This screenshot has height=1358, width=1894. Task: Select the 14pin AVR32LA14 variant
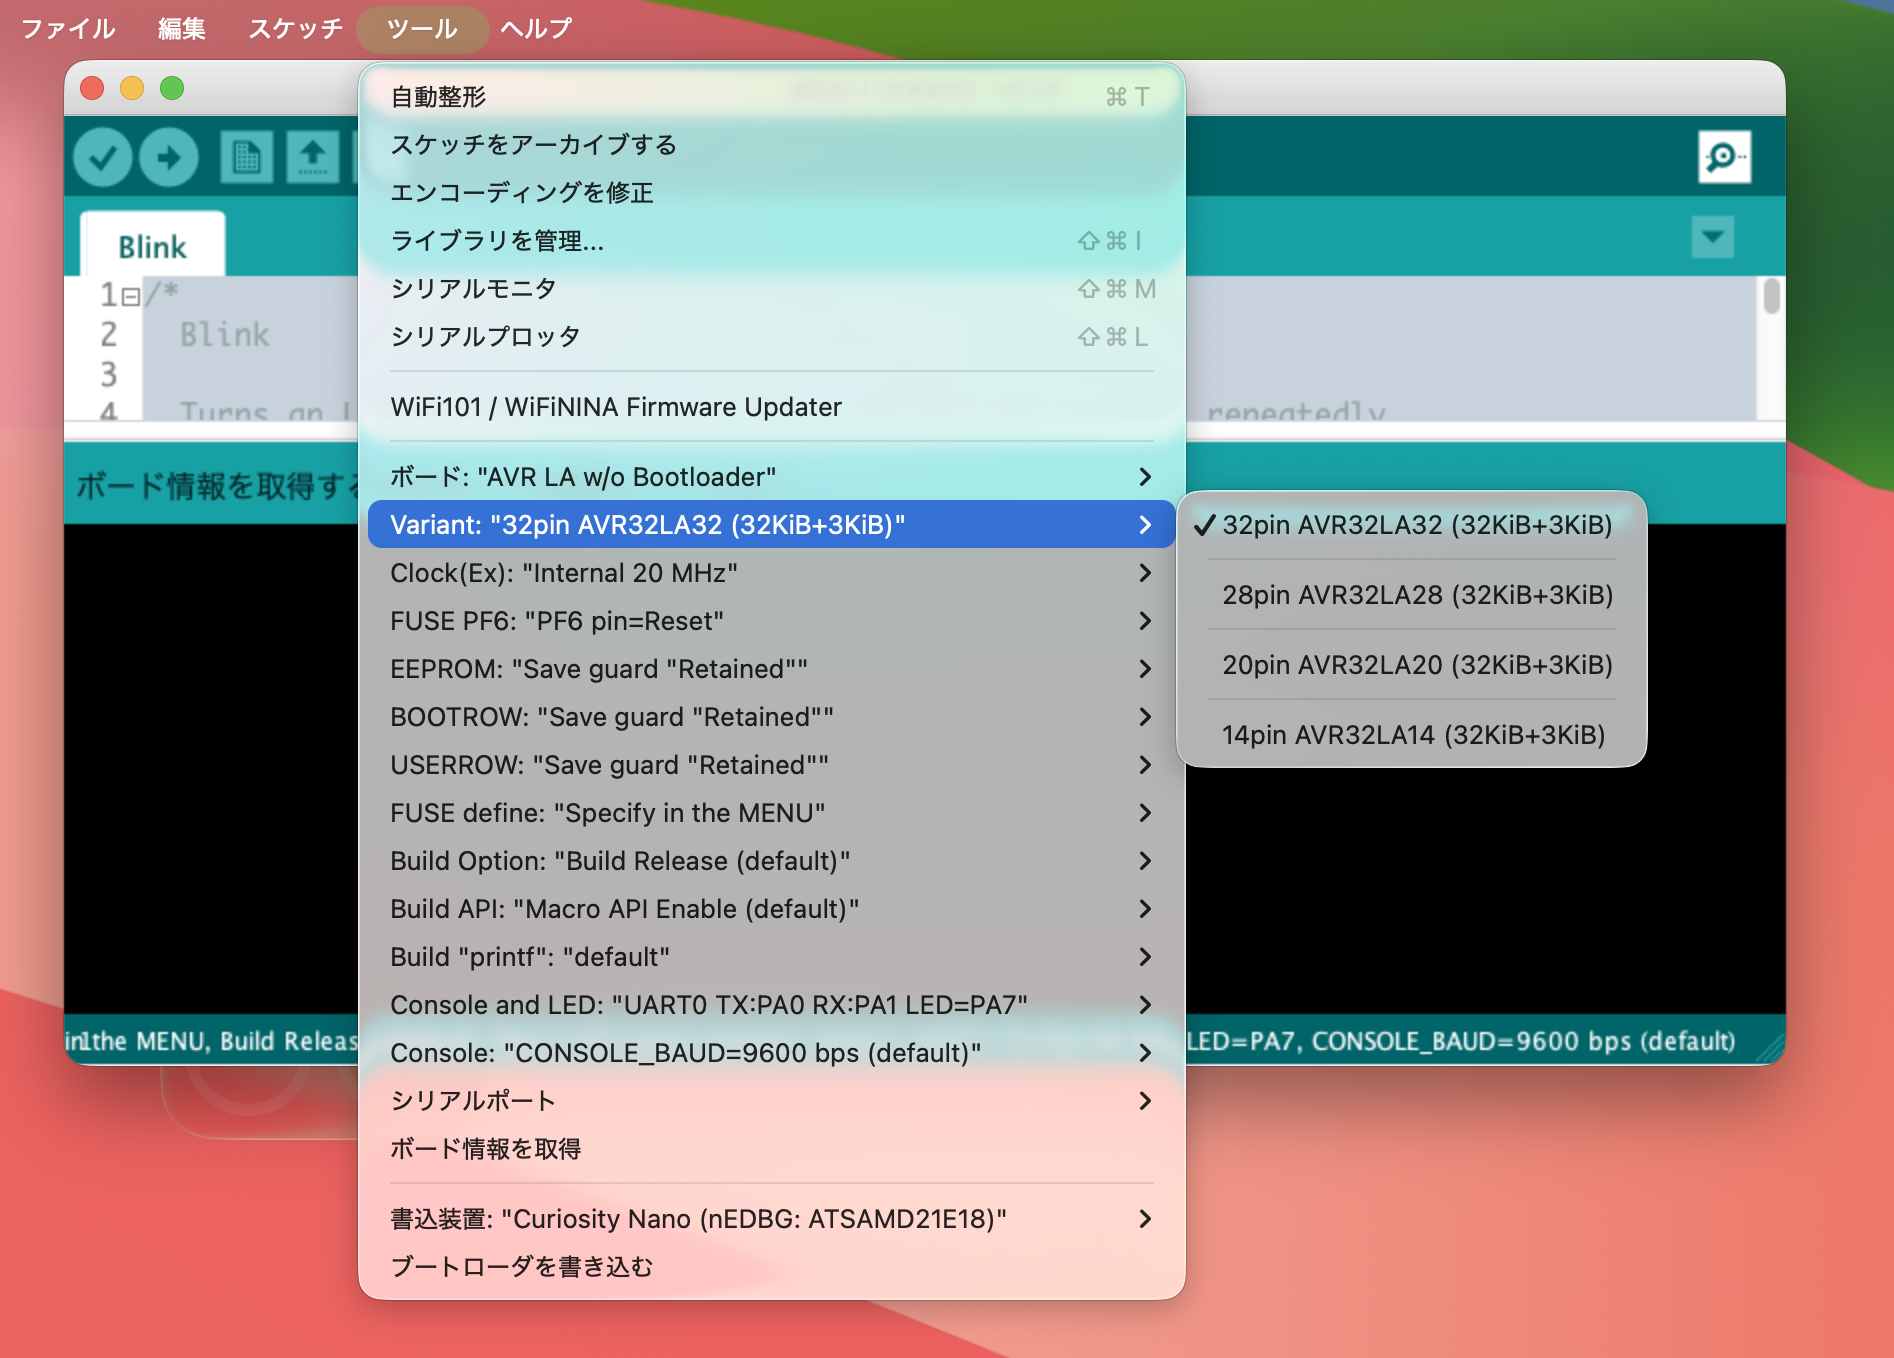click(1412, 735)
